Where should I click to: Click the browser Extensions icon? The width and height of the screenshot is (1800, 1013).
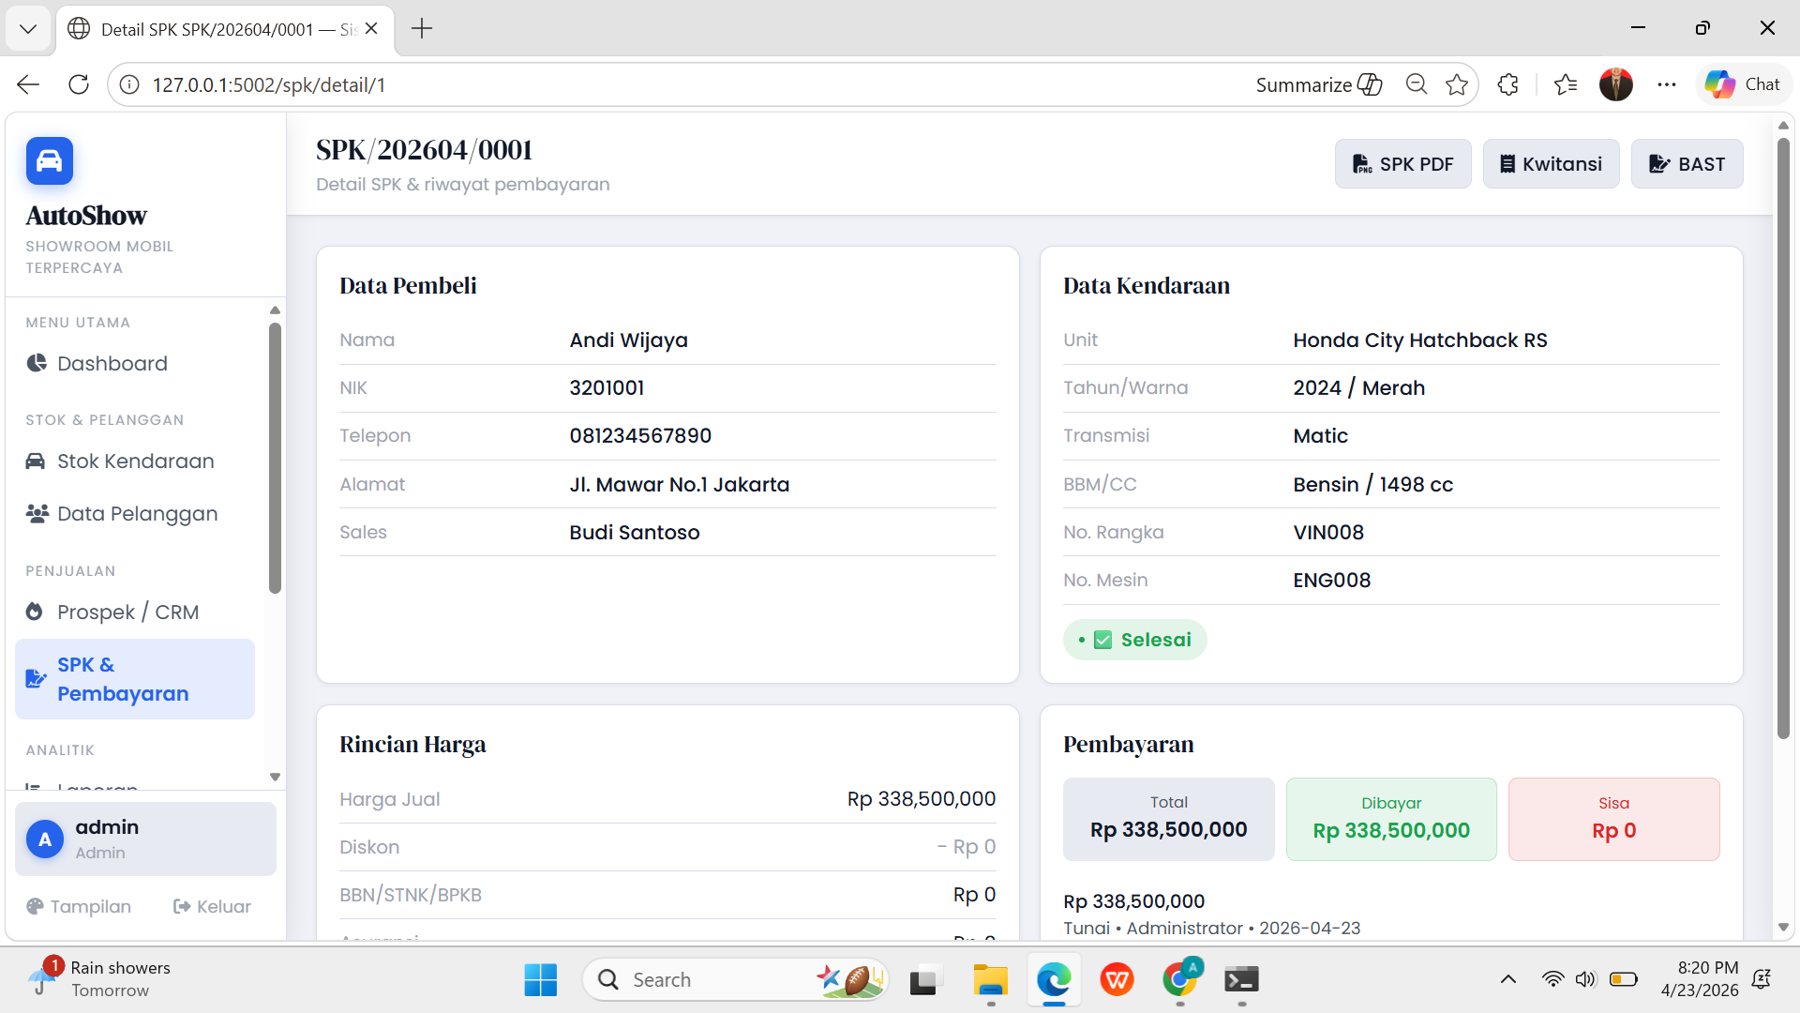point(1508,85)
